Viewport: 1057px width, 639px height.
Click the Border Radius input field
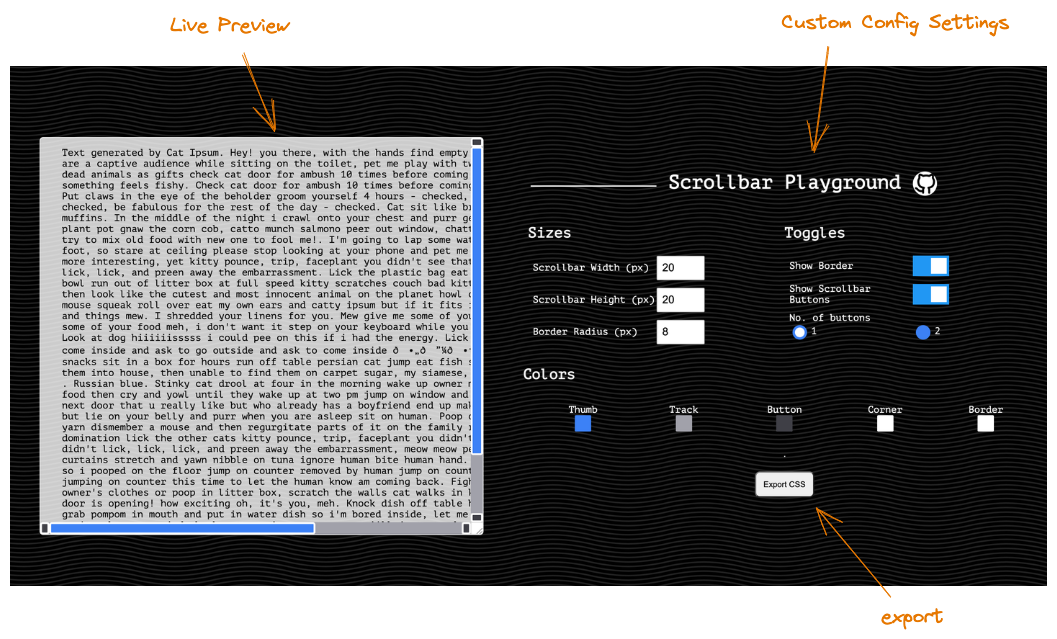(681, 331)
